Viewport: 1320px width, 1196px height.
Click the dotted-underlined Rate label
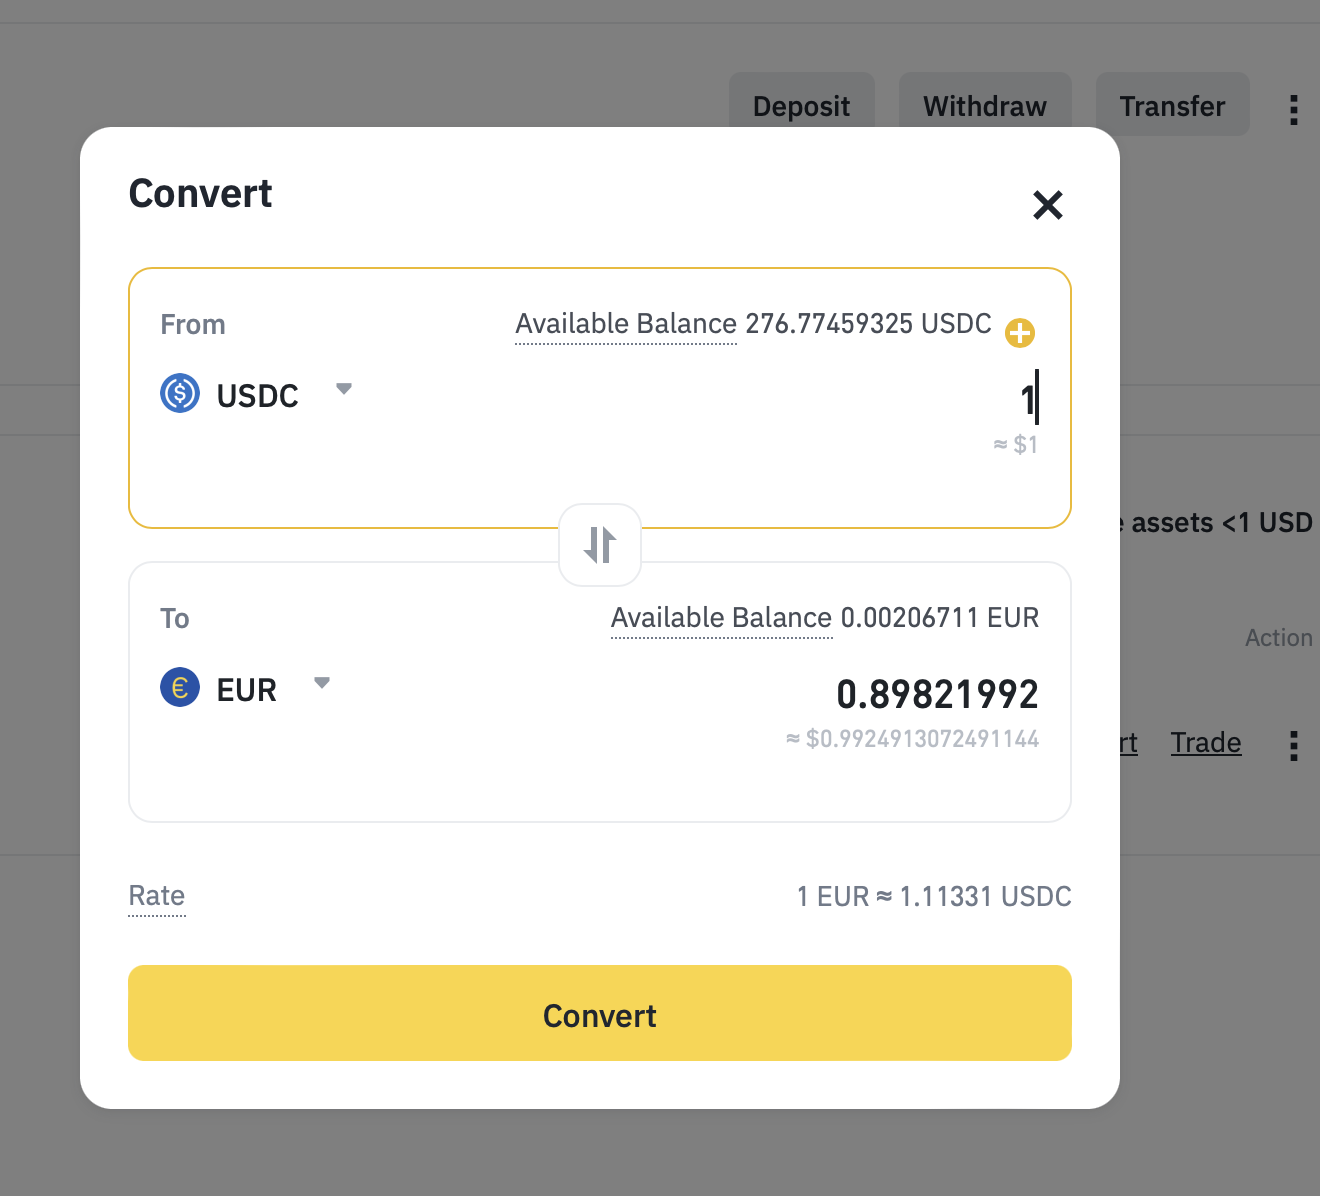[x=157, y=896]
